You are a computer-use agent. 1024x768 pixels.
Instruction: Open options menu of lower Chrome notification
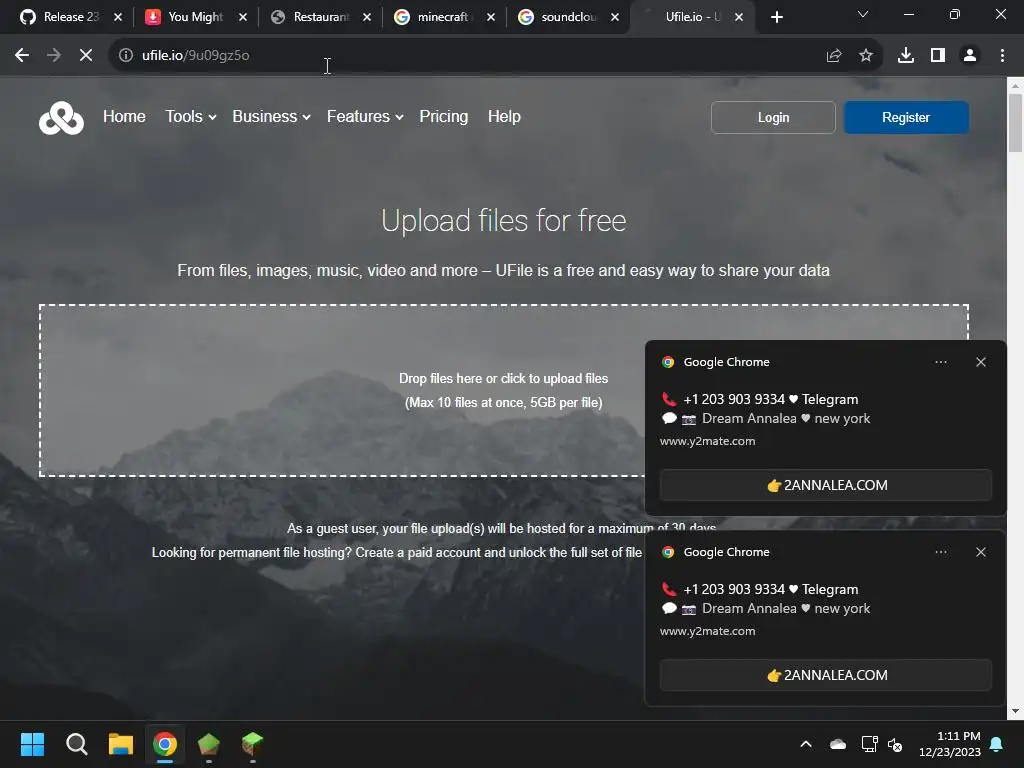941,552
